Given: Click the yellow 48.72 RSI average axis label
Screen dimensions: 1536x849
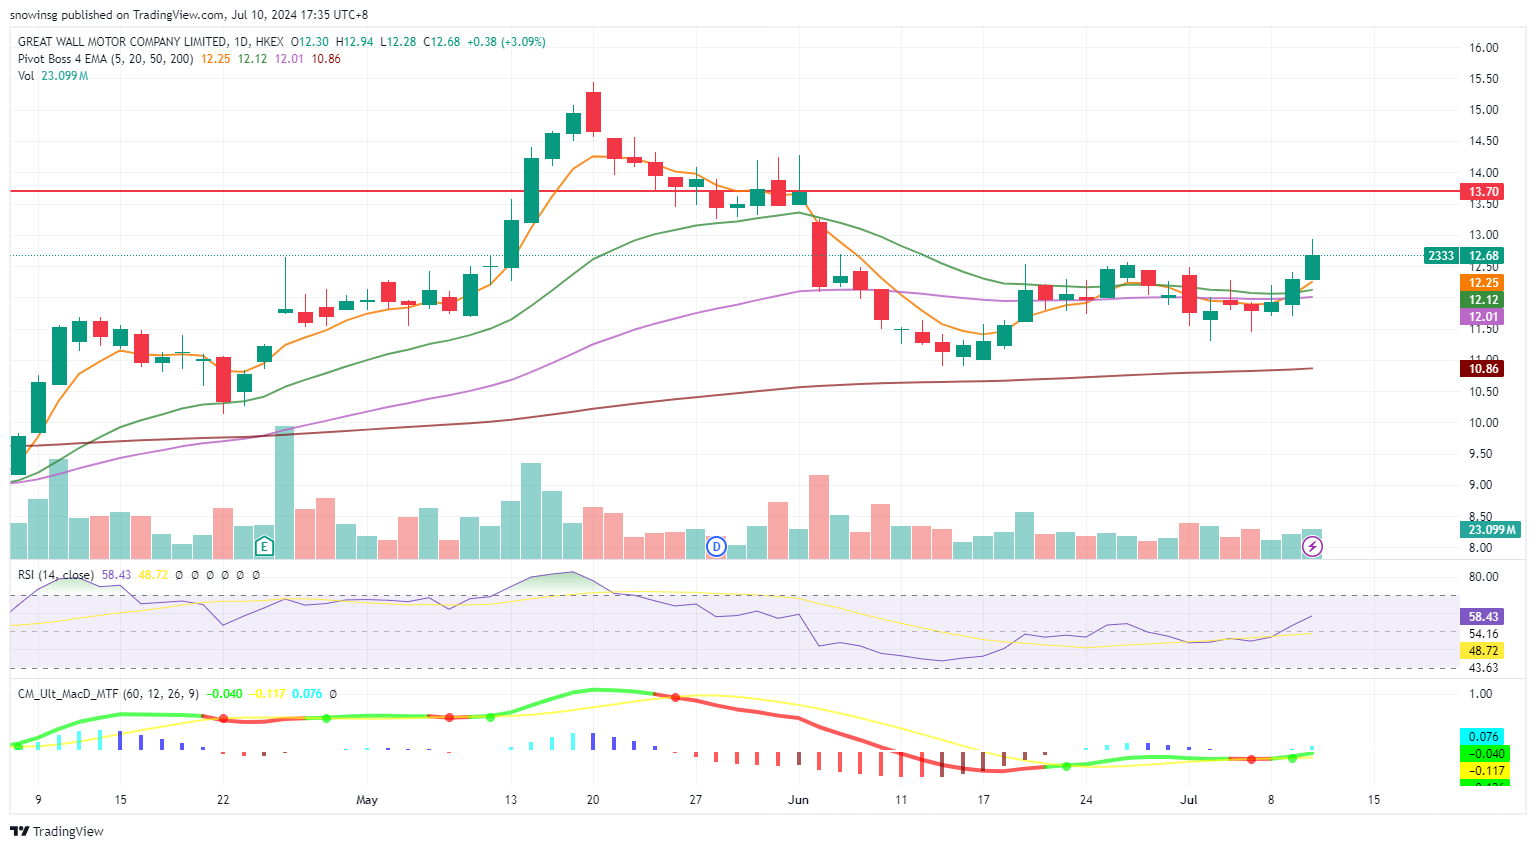Looking at the screenshot, I should (1483, 651).
